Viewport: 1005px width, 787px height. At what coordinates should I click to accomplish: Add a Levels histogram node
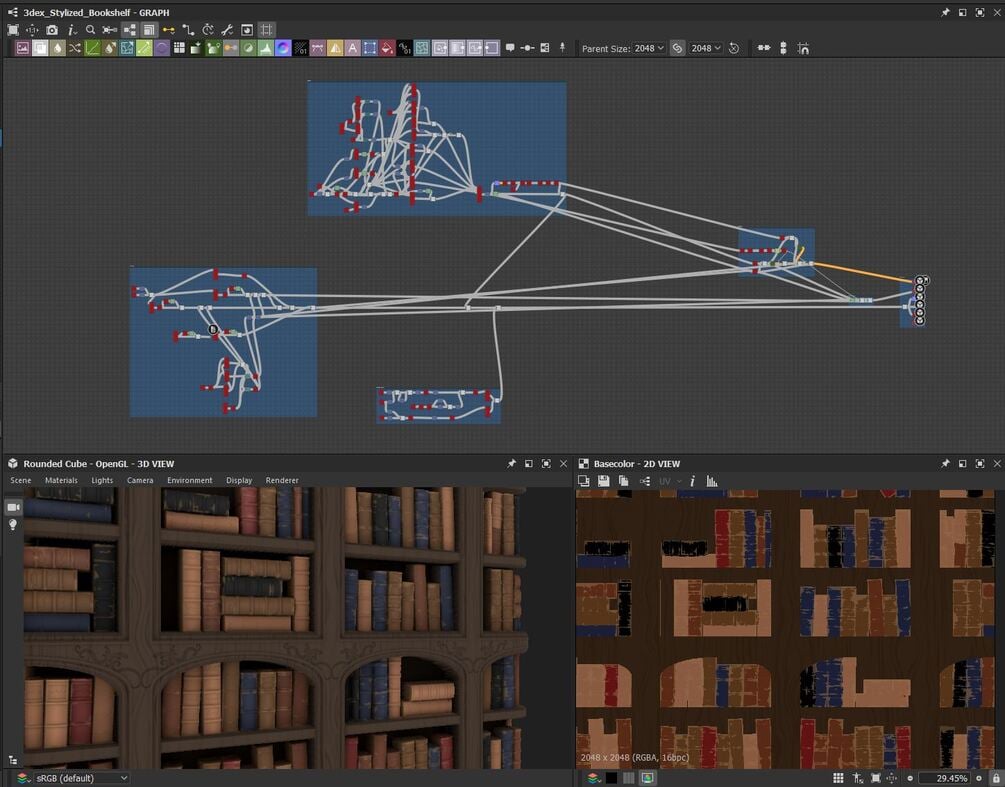(x=265, y=48)
